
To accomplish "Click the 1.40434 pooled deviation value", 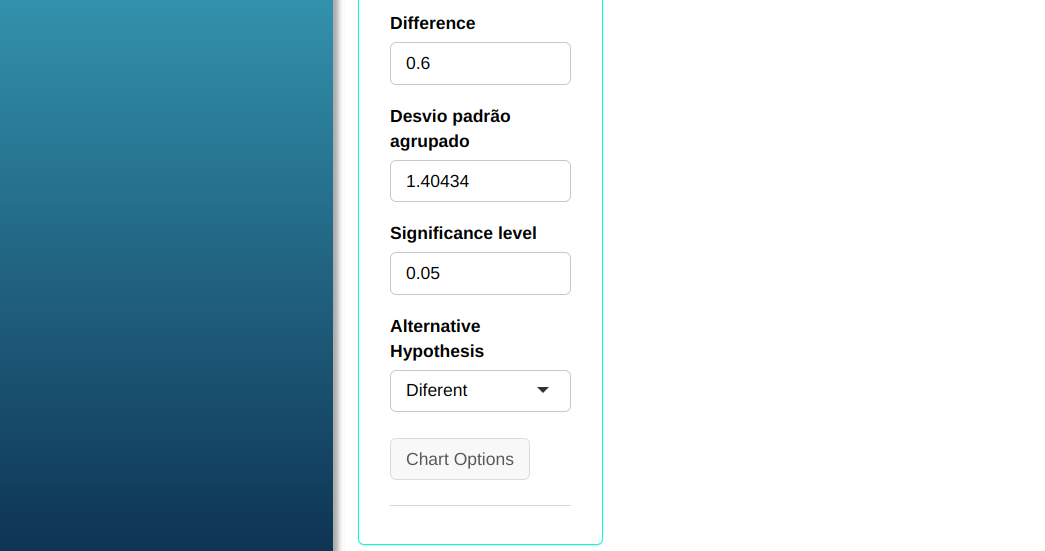I will [438, 182].
